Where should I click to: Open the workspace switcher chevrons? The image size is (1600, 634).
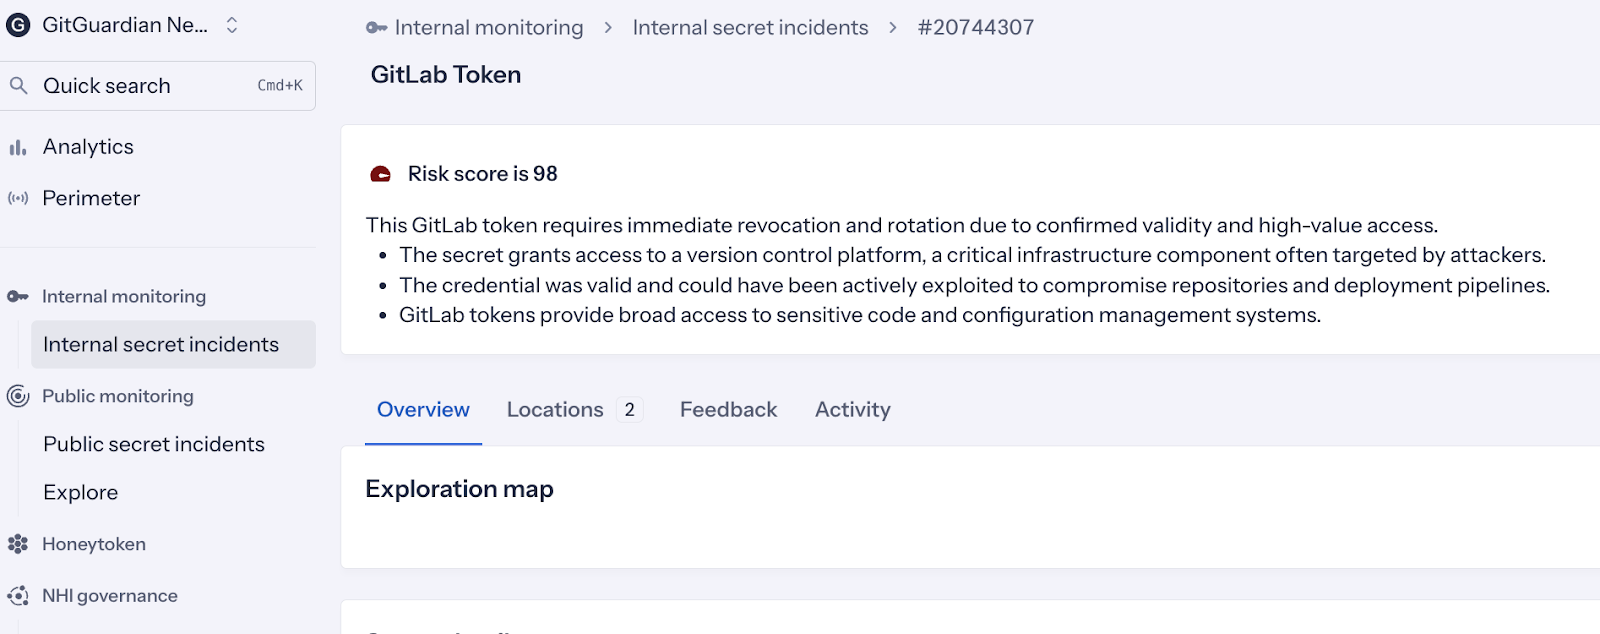pyautogui.click(x=232, y=25)
